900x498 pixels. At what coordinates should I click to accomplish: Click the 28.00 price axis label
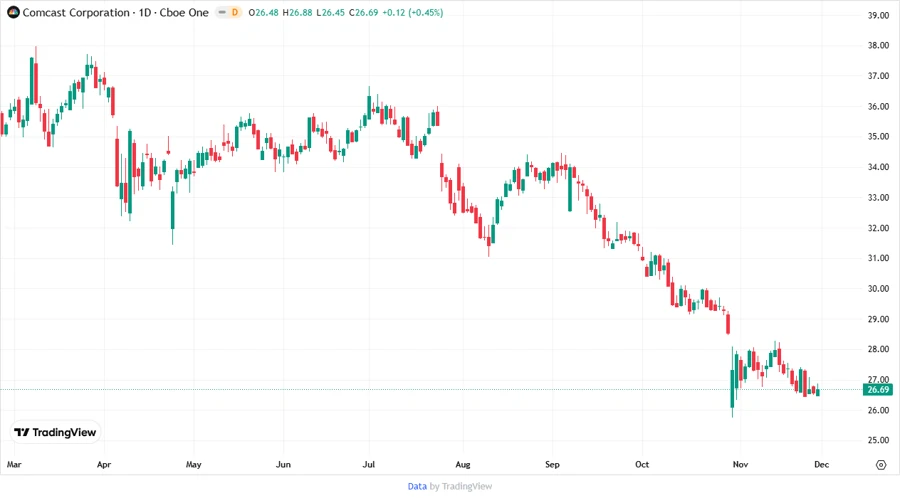pyautogui.click(x=878, y=349)
